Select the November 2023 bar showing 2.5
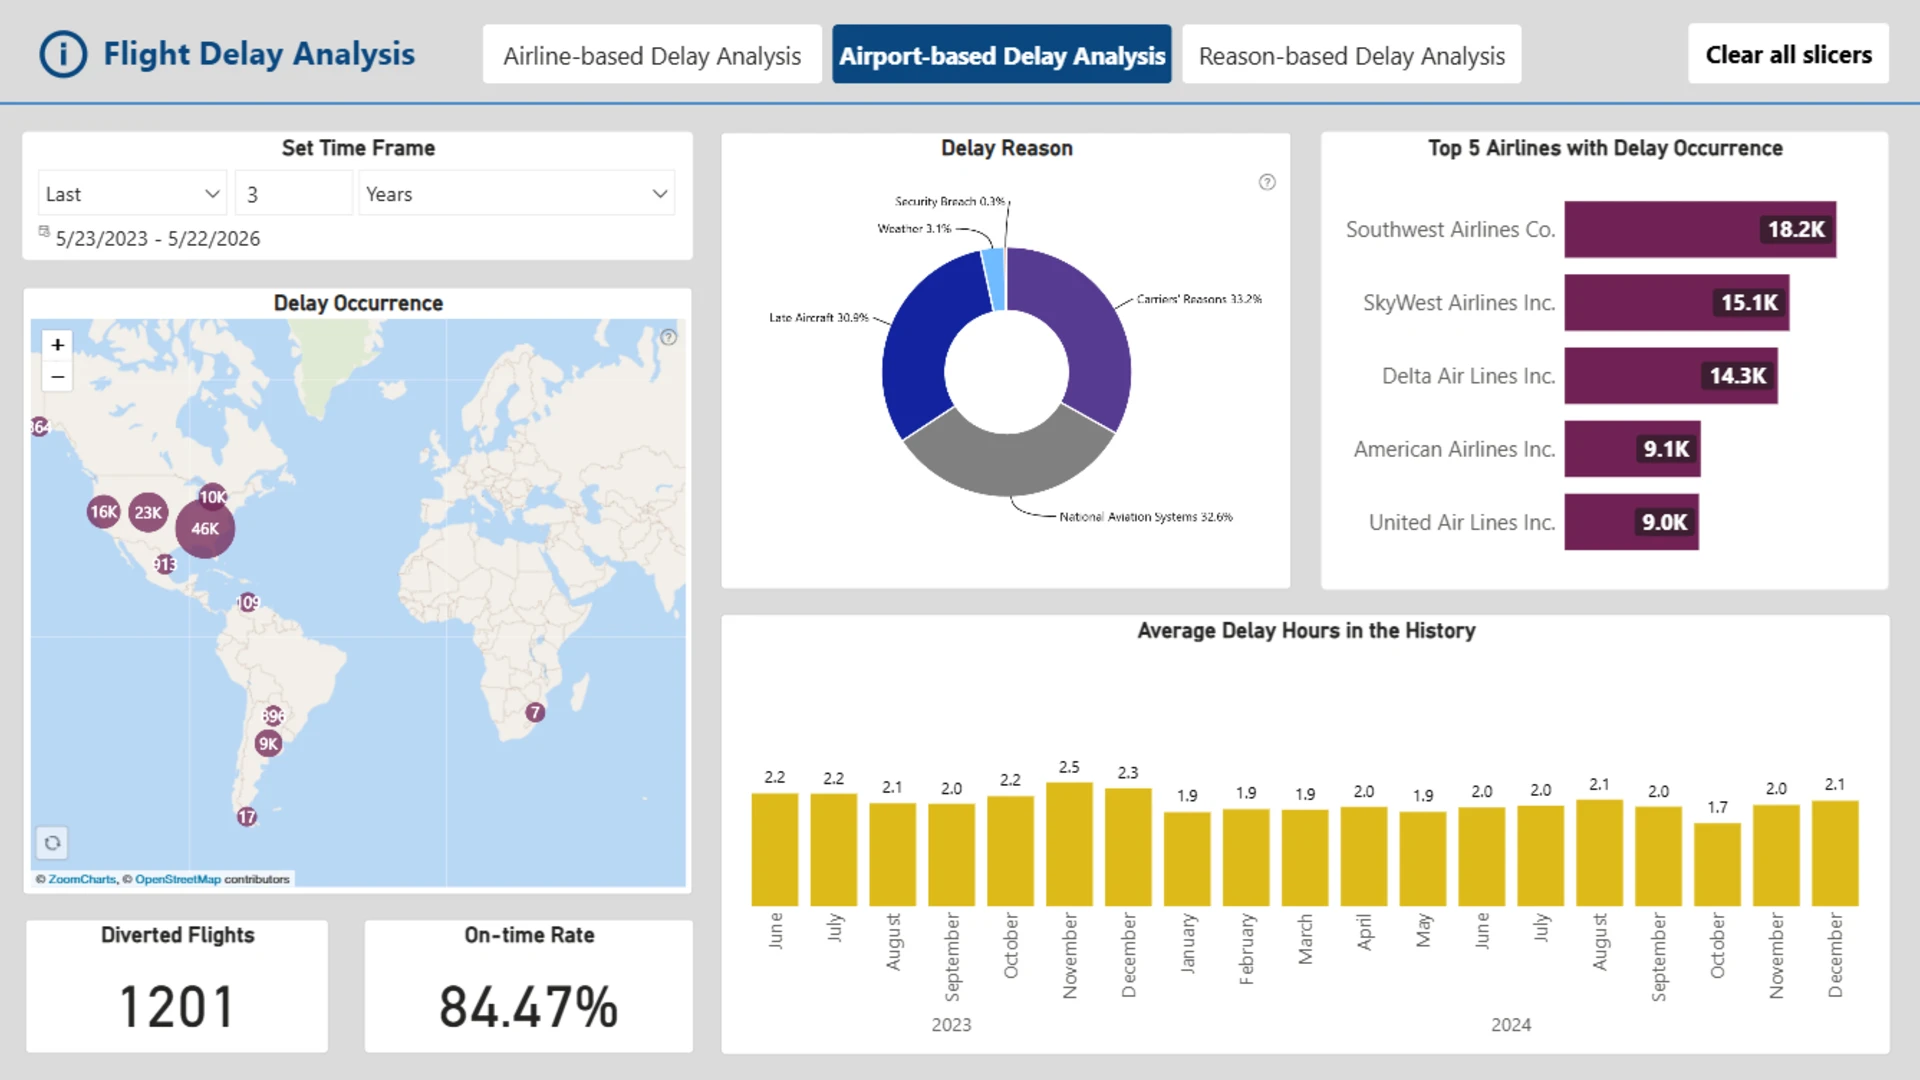This screenshot has height=1080, width=1920. point(1069,844)
